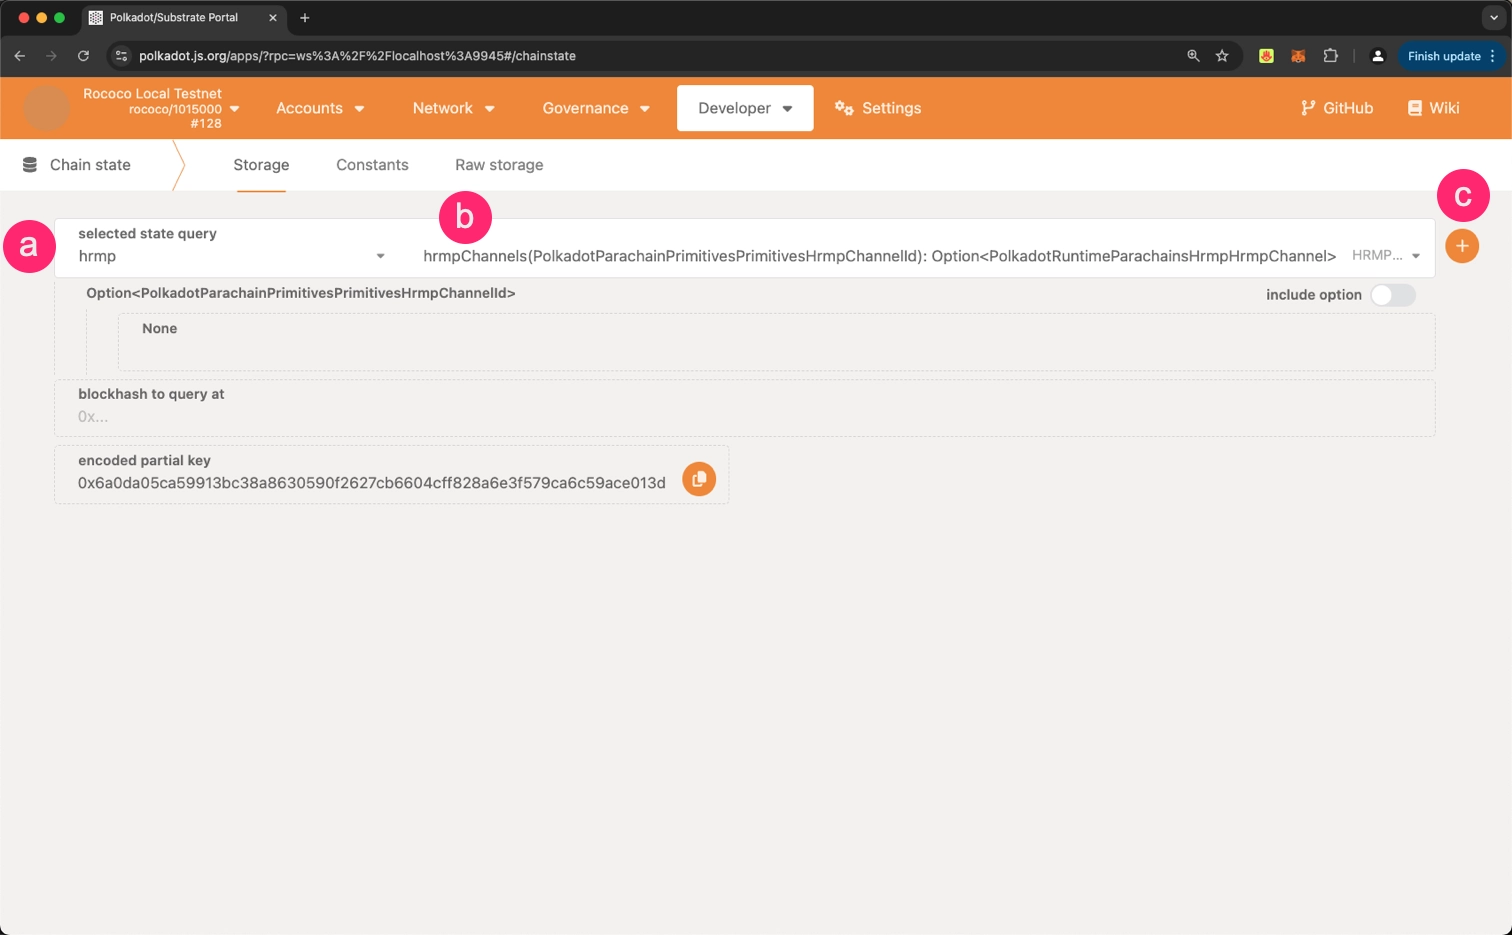Switch to the Raw storage tab
The width and height of the screenshot is (1512, 935).
coord(499,165)
